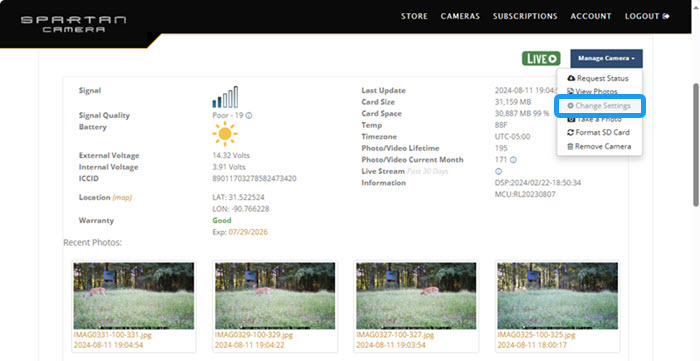Image resolution: width=700 pixels, height=361 pixels.
Task: Click the UTC-05:00 timezone value
Action: click(512, 137)
